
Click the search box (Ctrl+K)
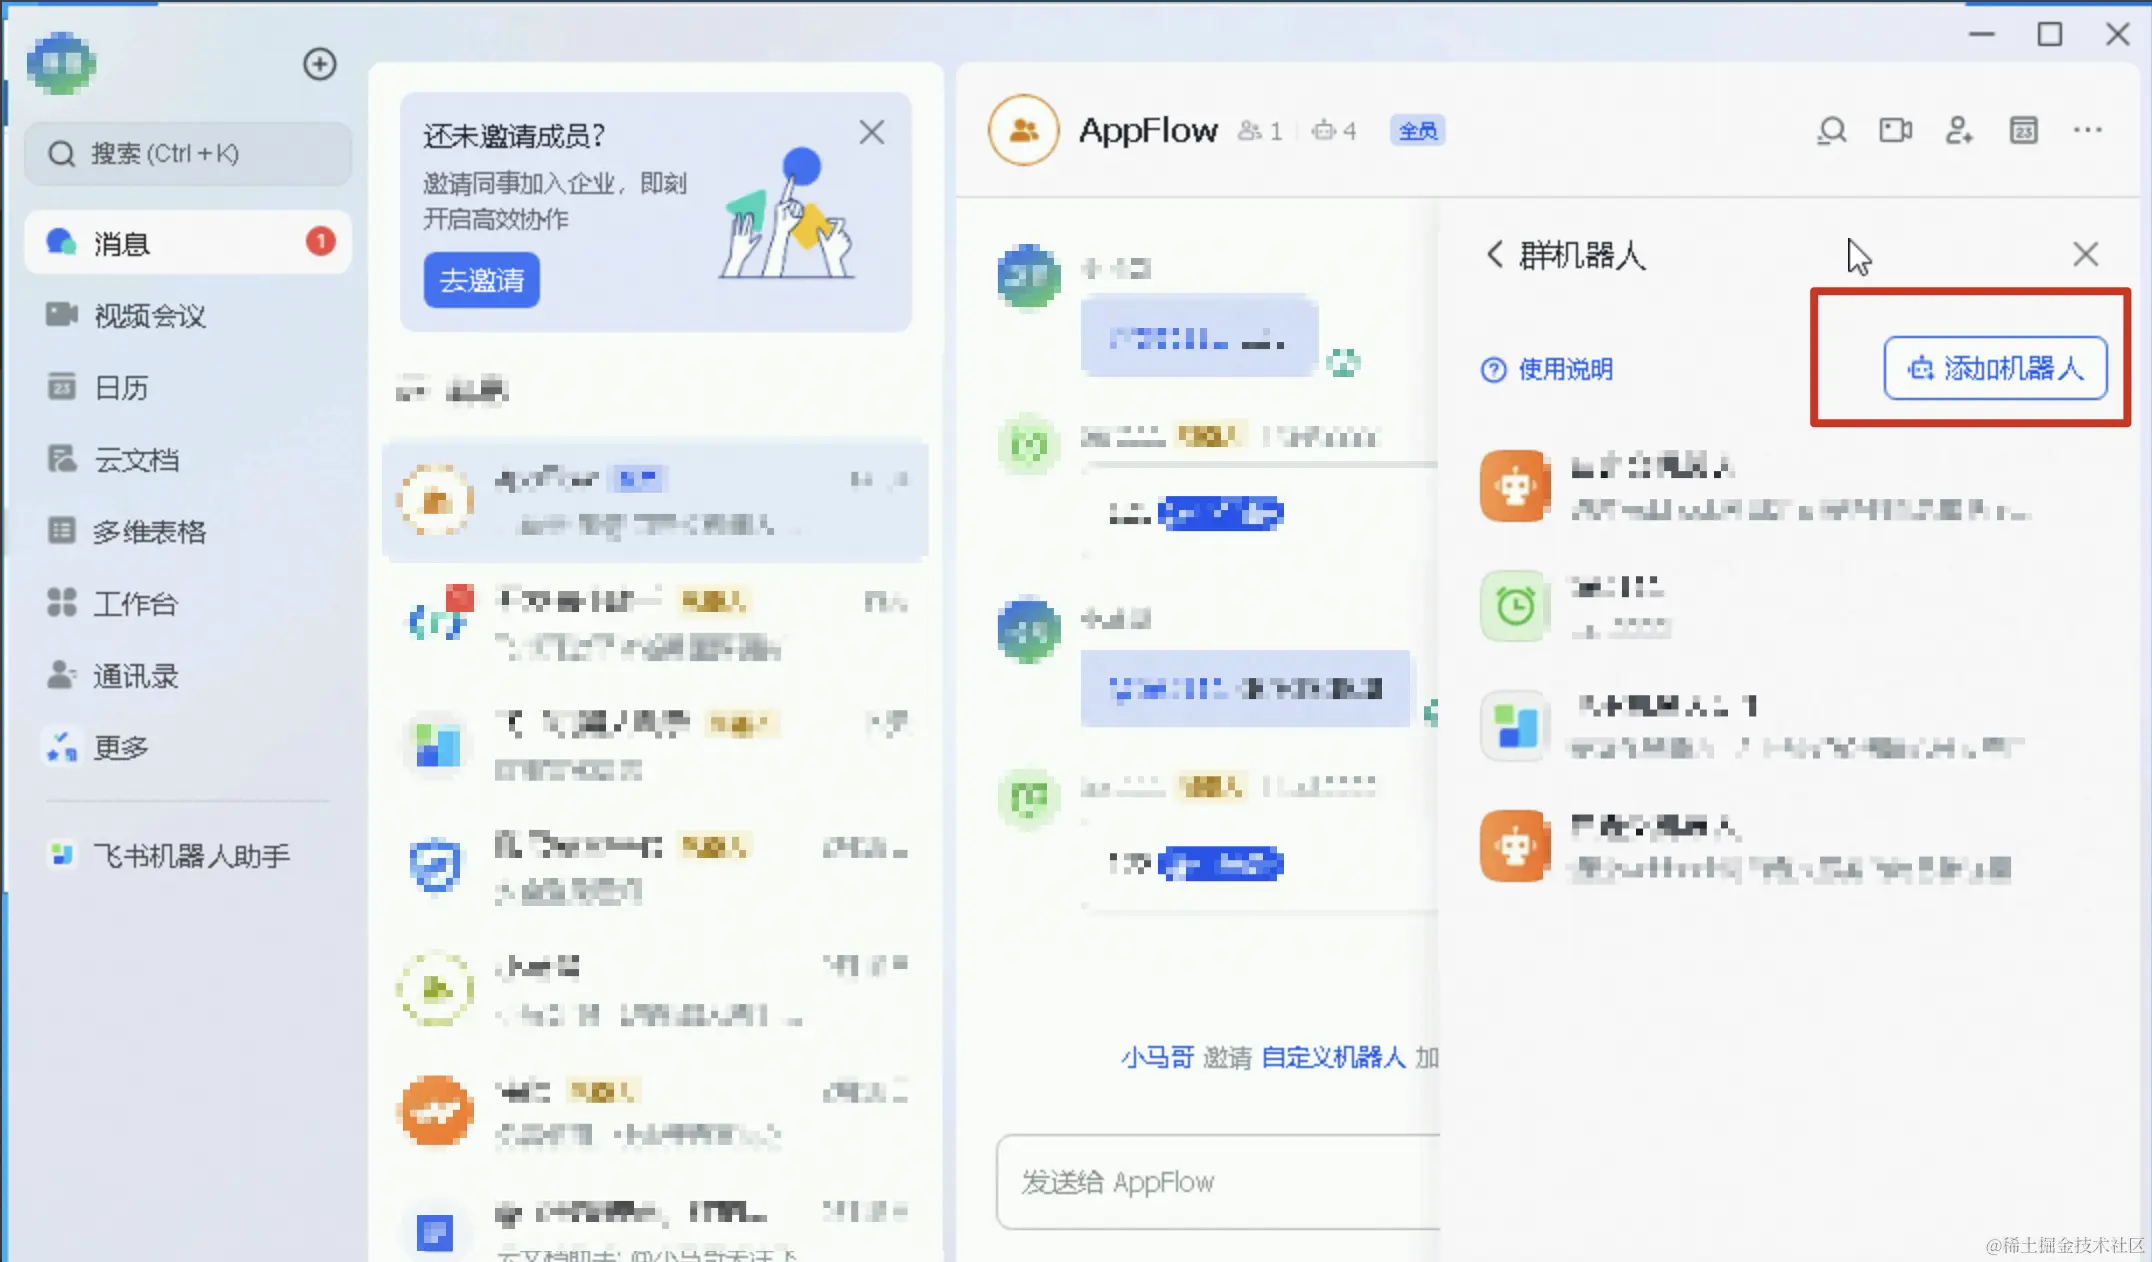(x=187, y=154)
